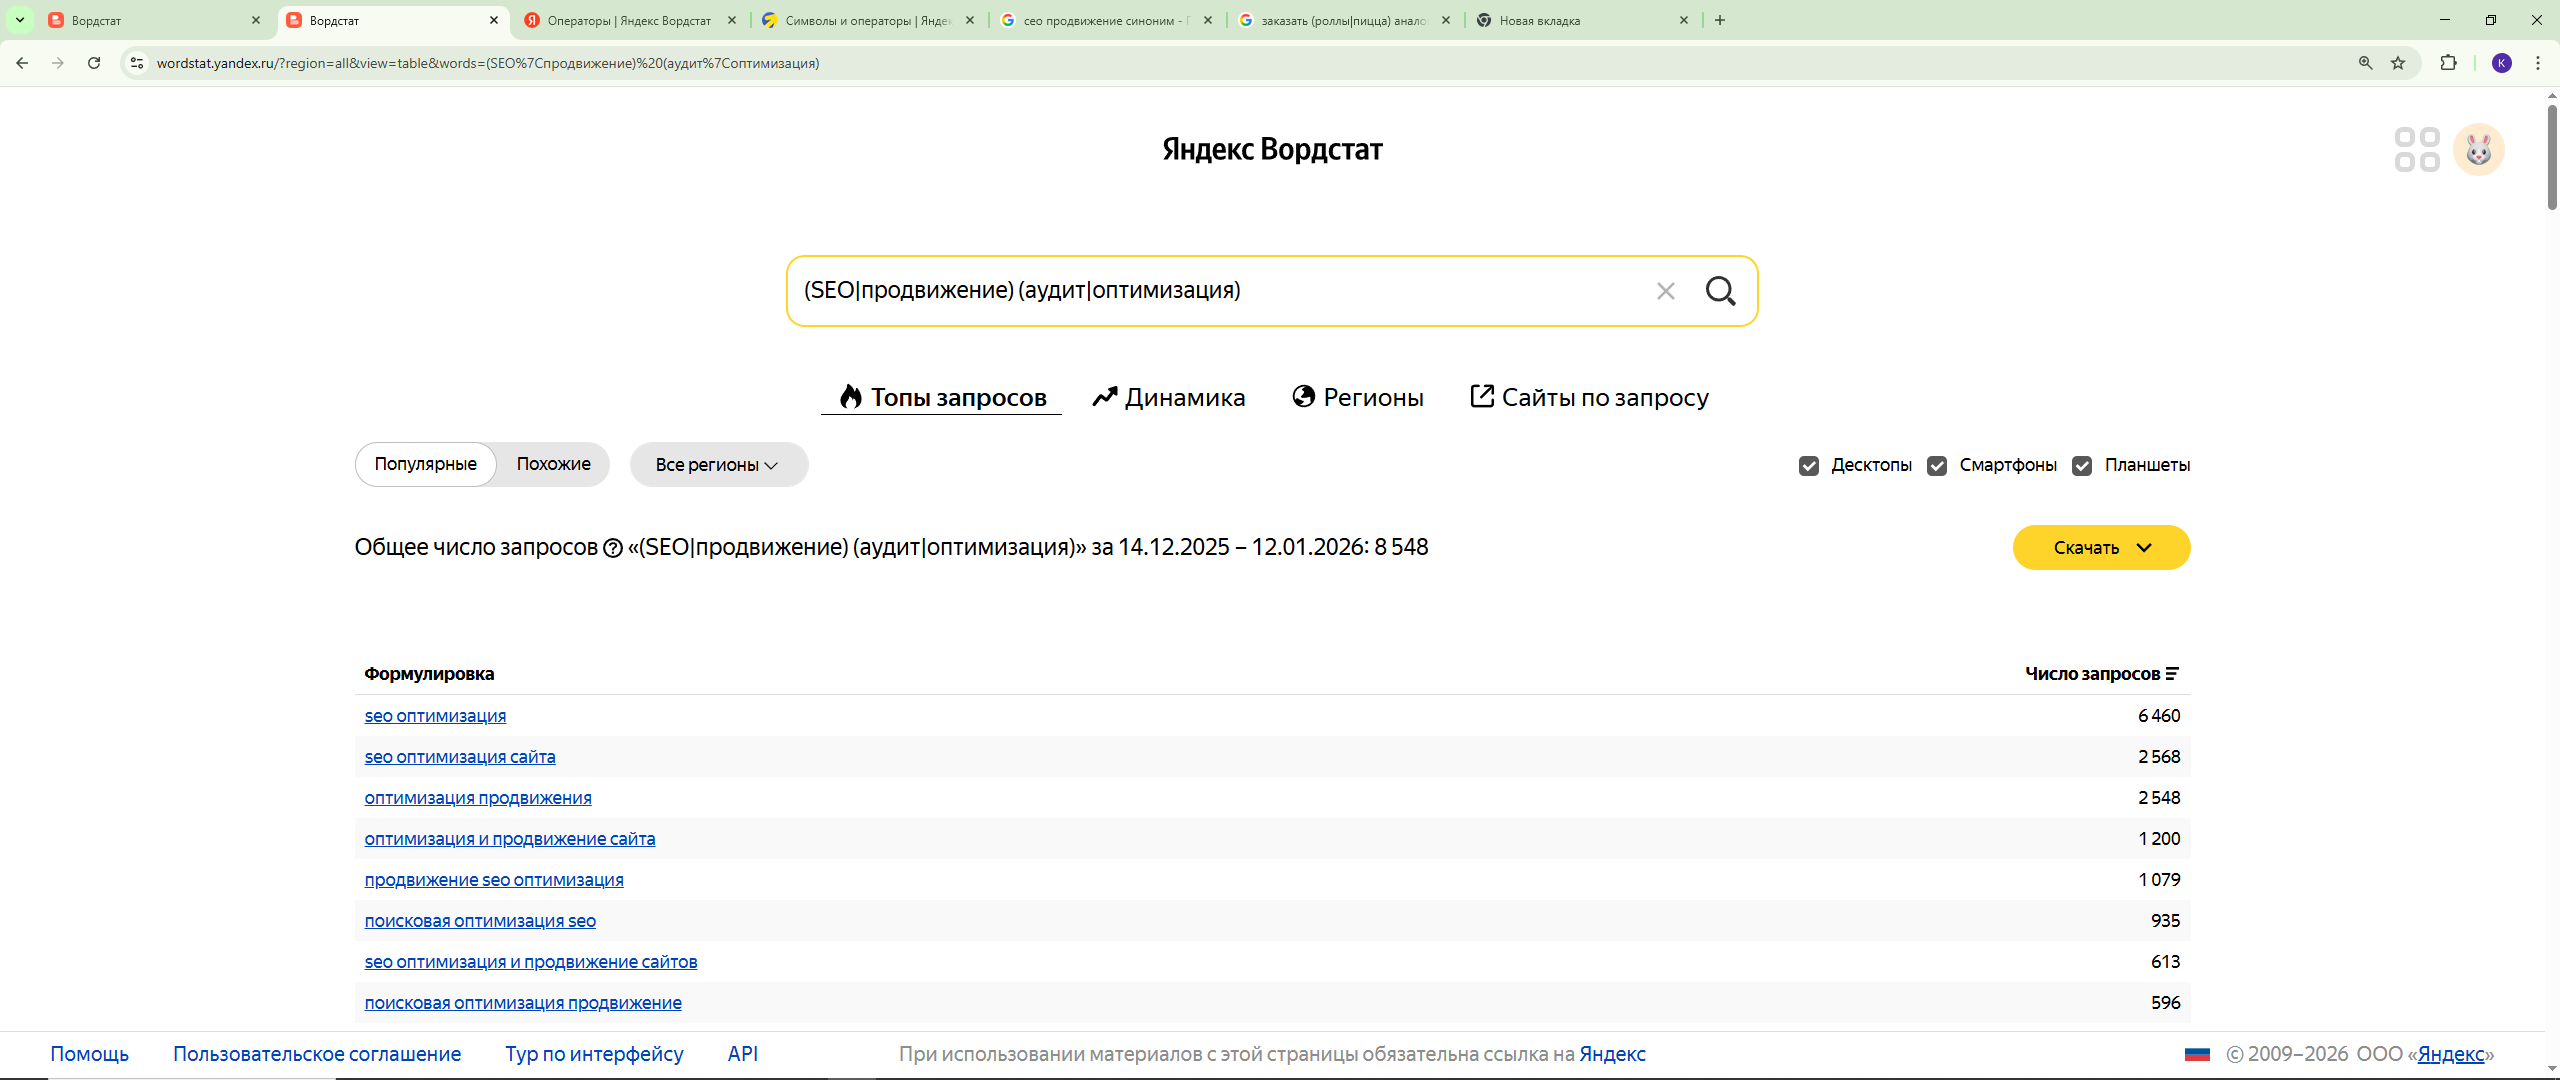The width and height of the screenshot is (2560, 1080).
Task: Toggle the Смартфоны checkbox
Action: [x=1937, y=466]
